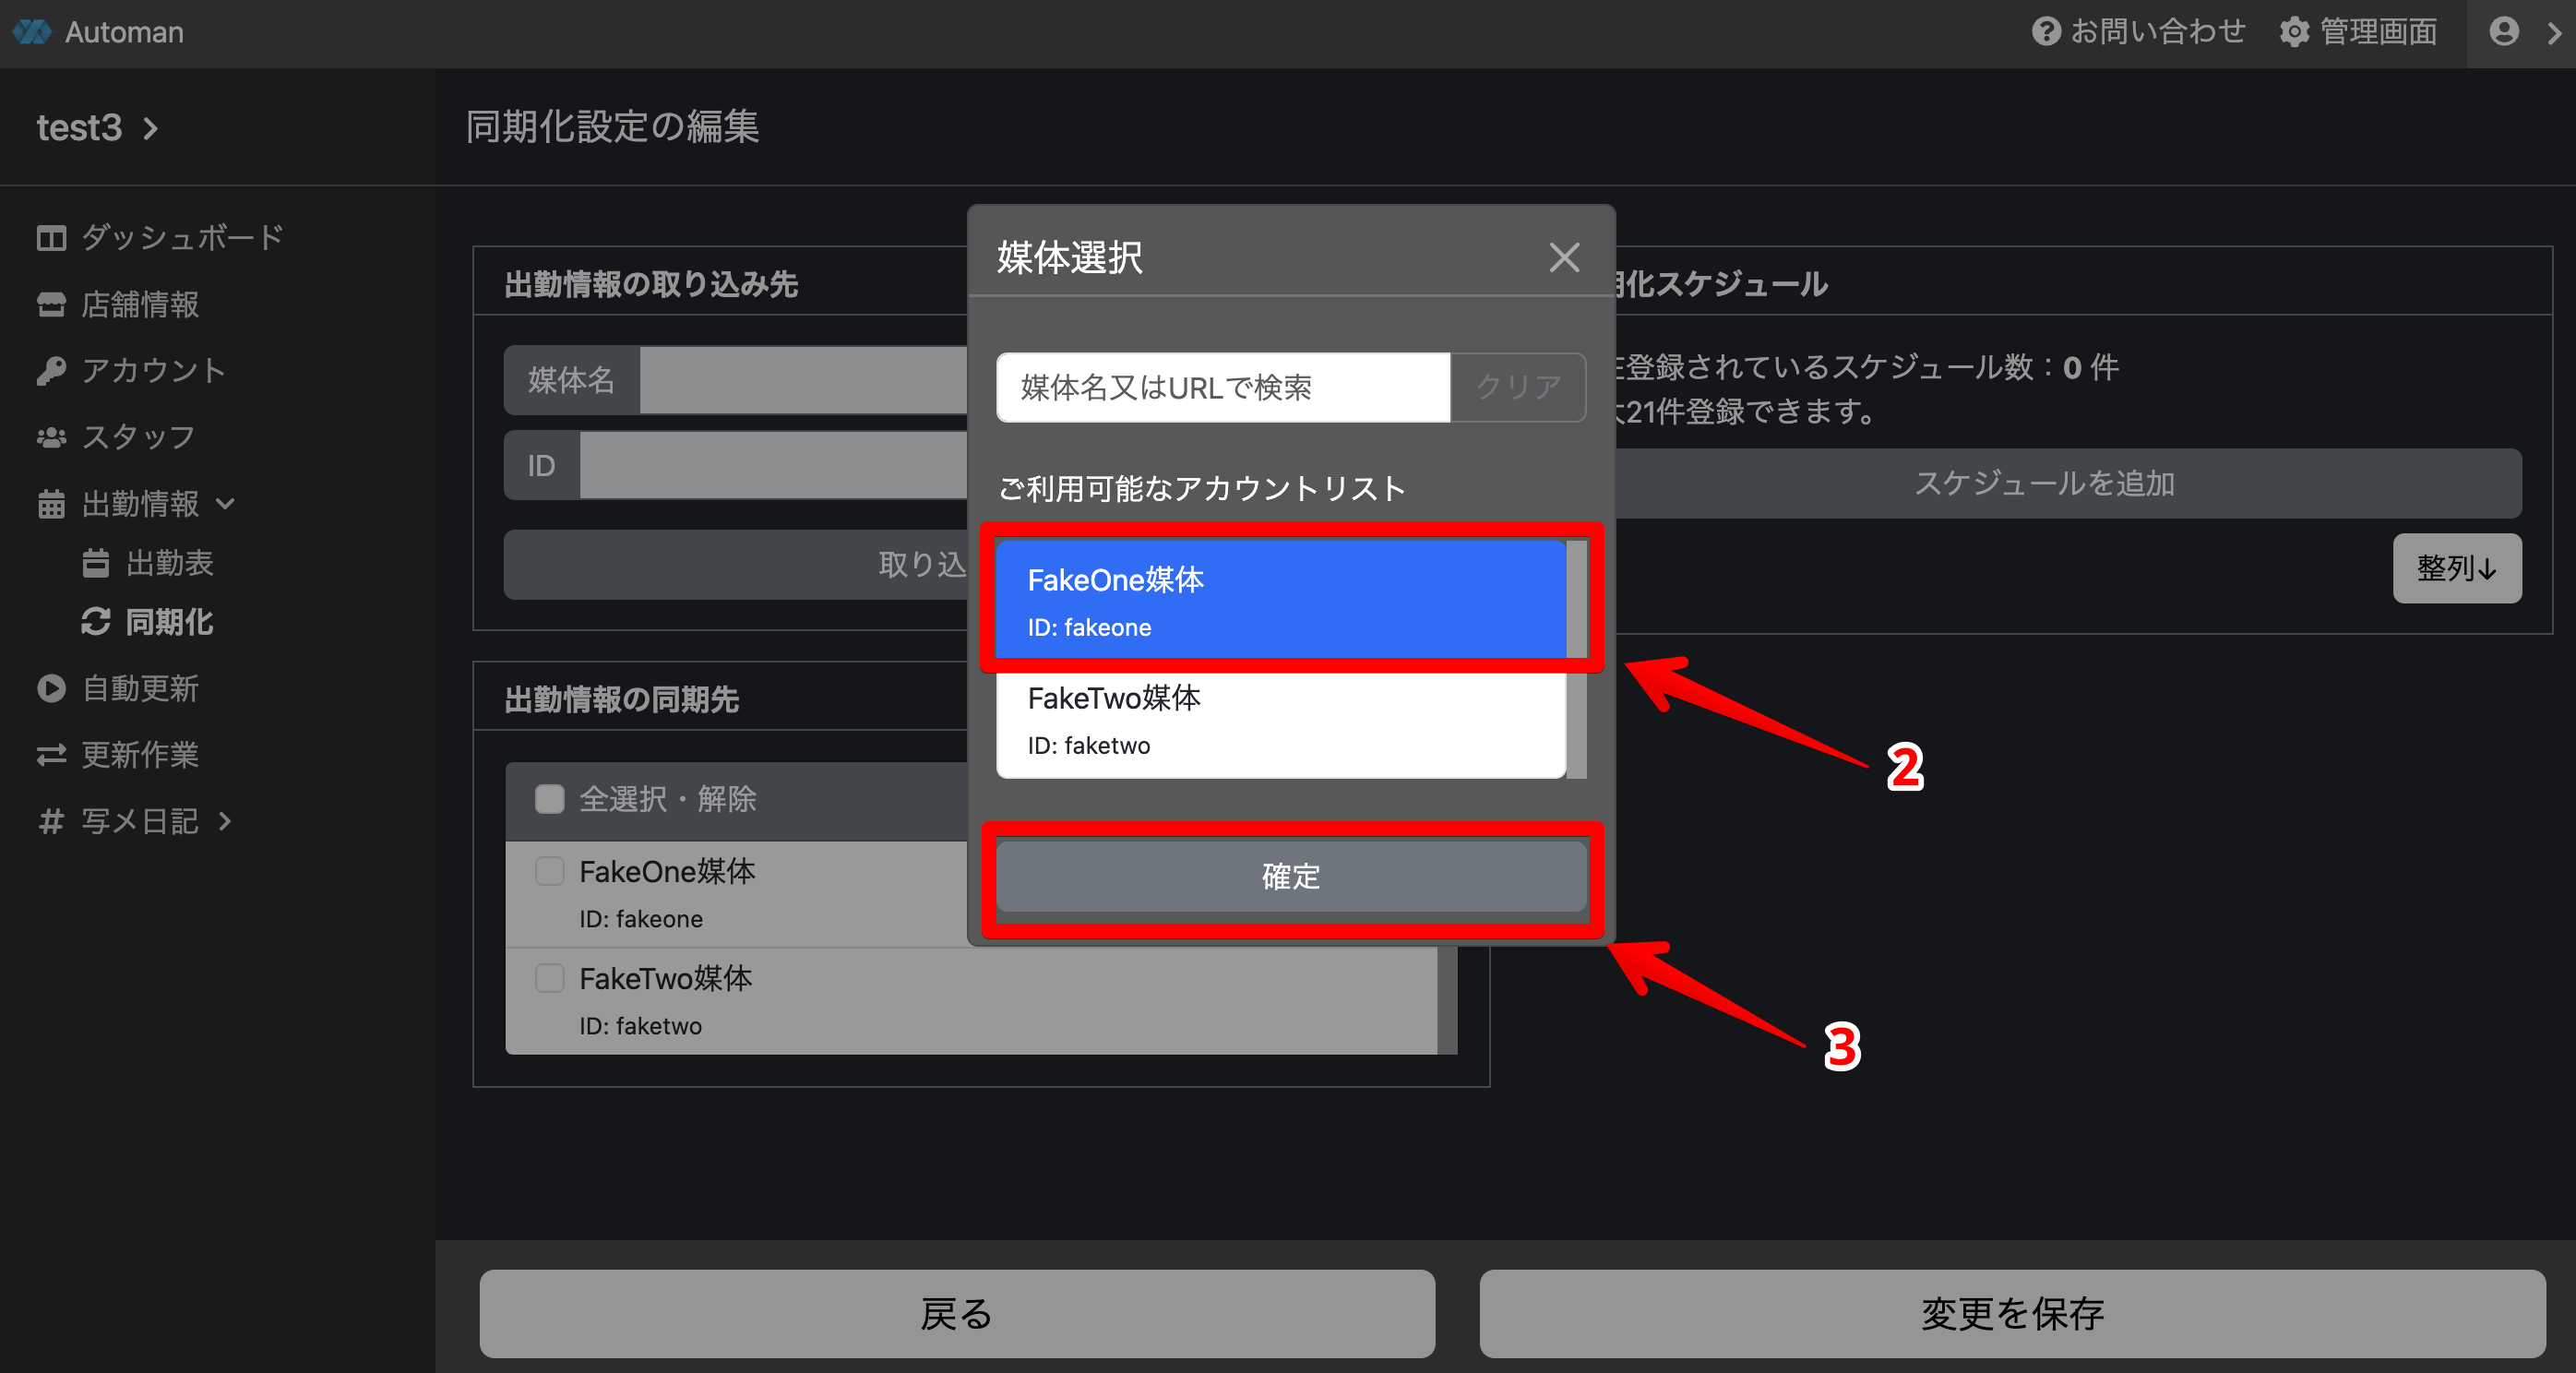Click the account key icon
The image size is (2576, 1373).
pyautogui.click(x=51, y=371)
